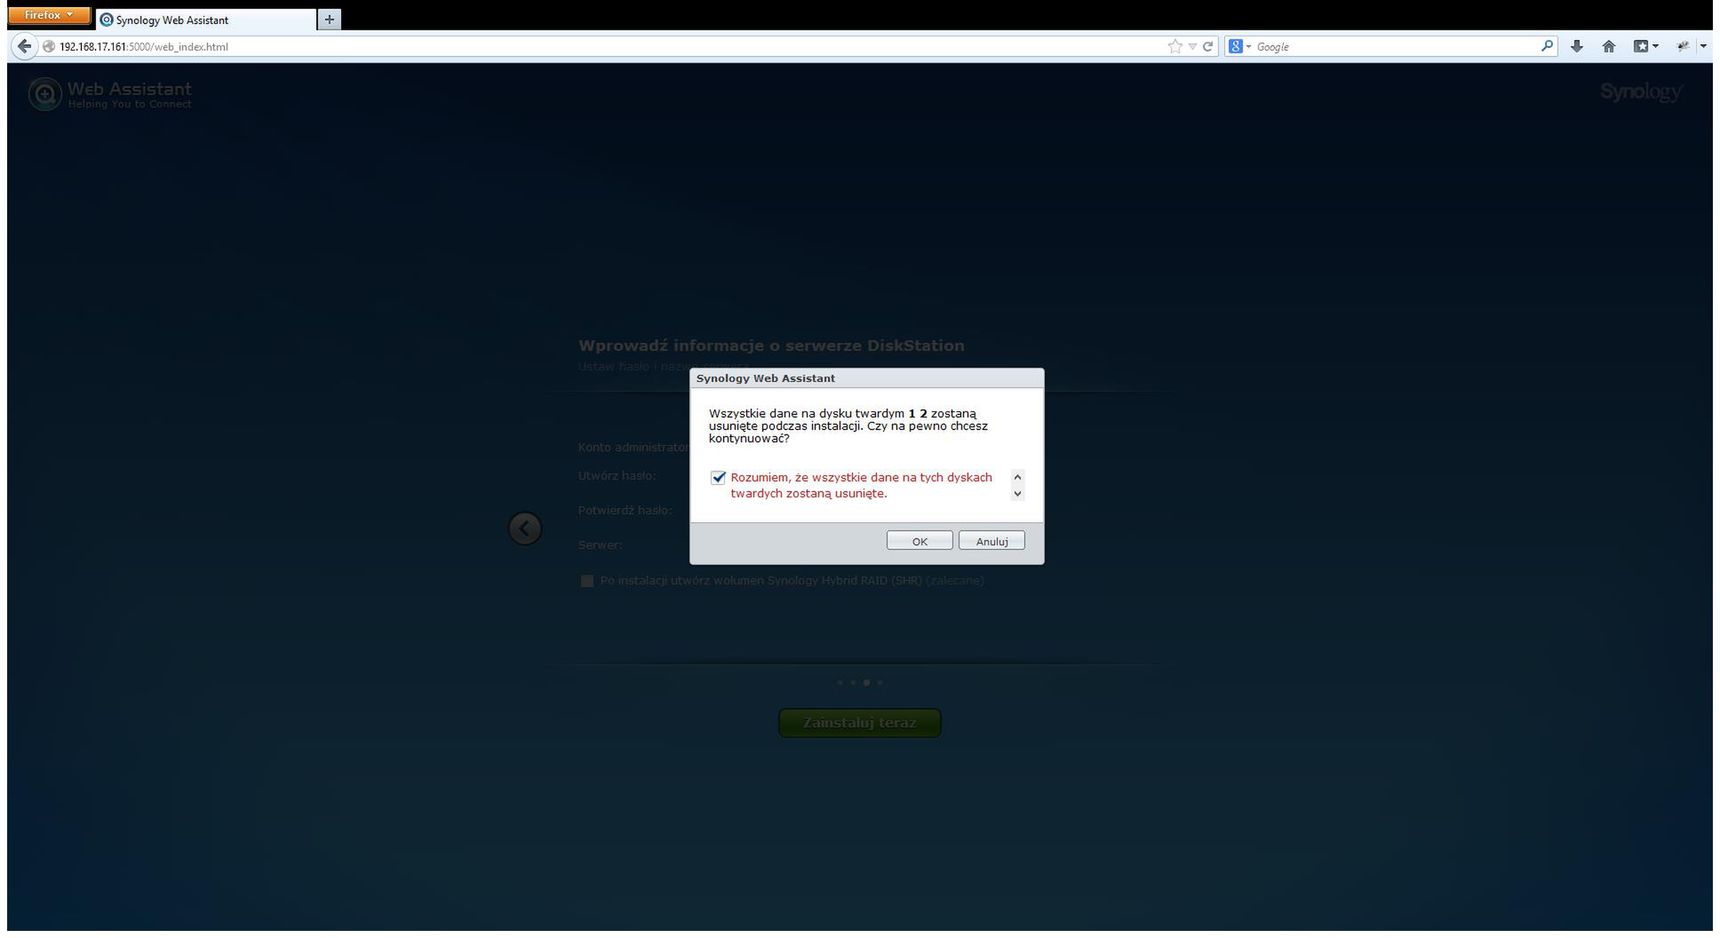Viewport: 1720px width, 938px height.
Task: Click the wizard previous step arrow
Action: [525, 528]
